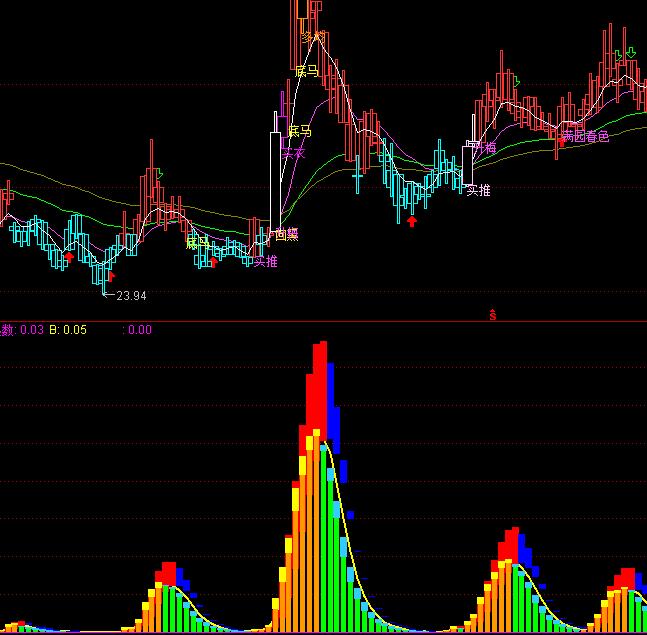This screenshot has width=647, height=635.
Task: Click the white 实推 label
Action: [479, 190]
